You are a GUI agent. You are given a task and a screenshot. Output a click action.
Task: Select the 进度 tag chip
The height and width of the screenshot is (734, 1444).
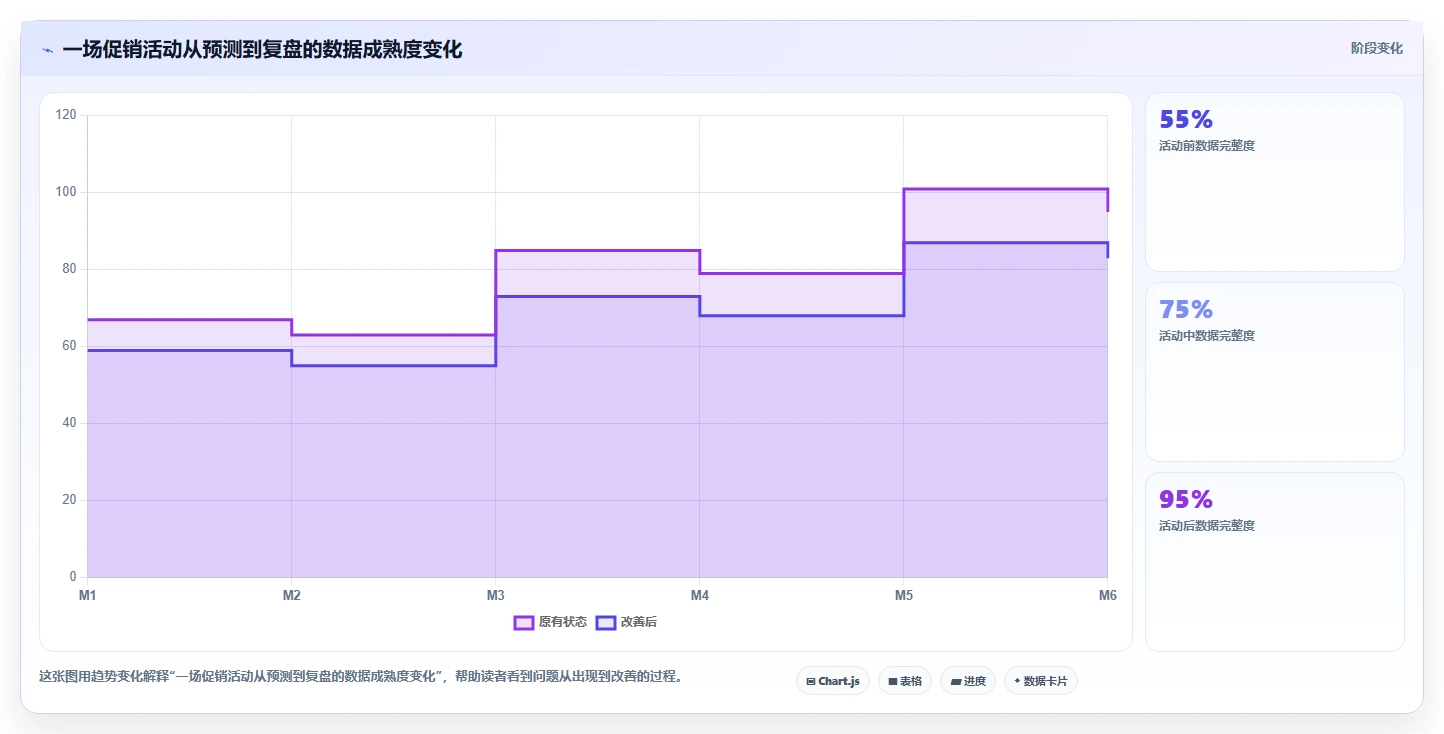[968, 681]
